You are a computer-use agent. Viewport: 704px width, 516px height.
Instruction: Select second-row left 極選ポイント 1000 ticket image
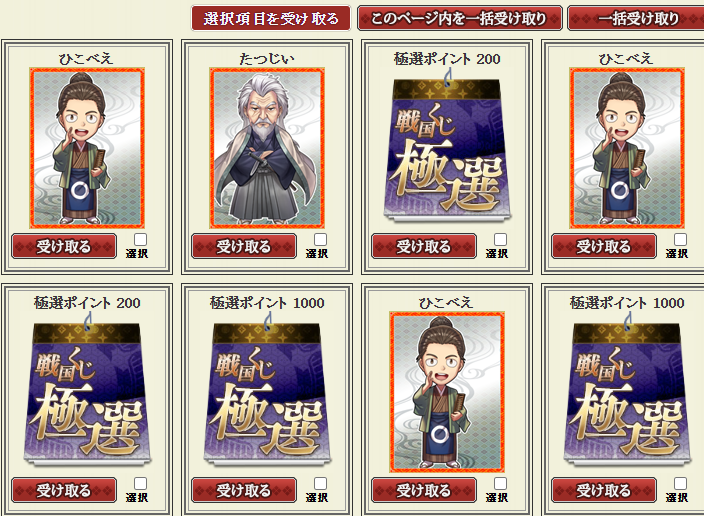point(267,394)
